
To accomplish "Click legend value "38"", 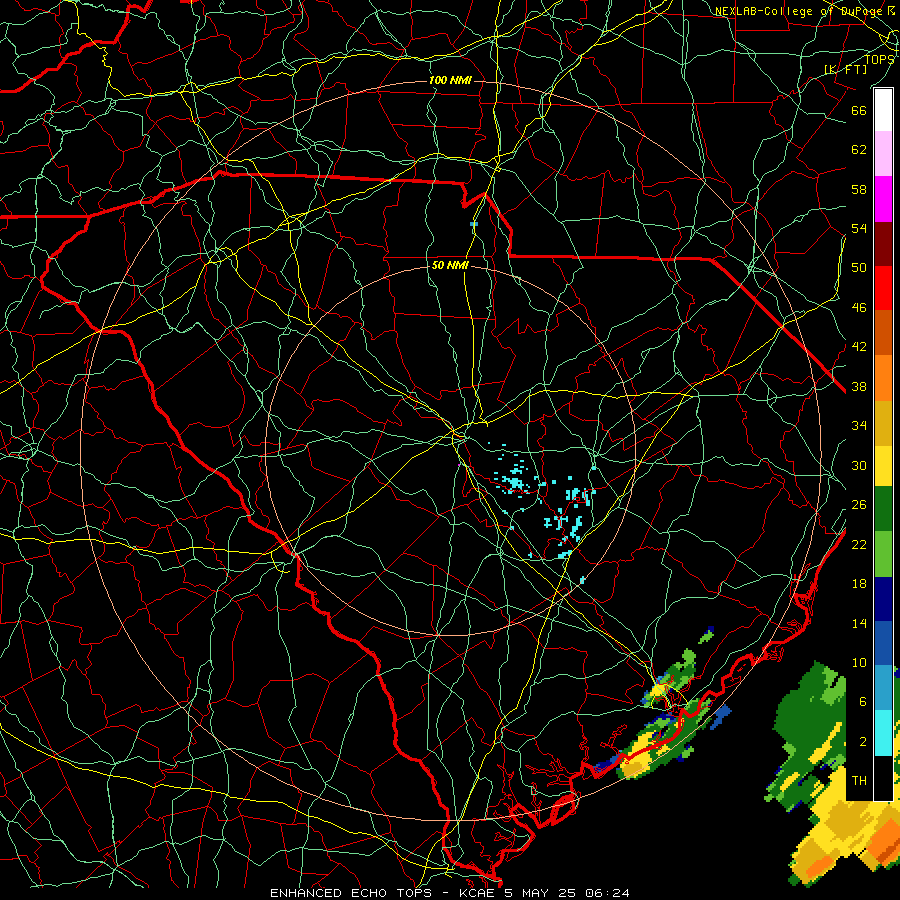I will (859, 386).
